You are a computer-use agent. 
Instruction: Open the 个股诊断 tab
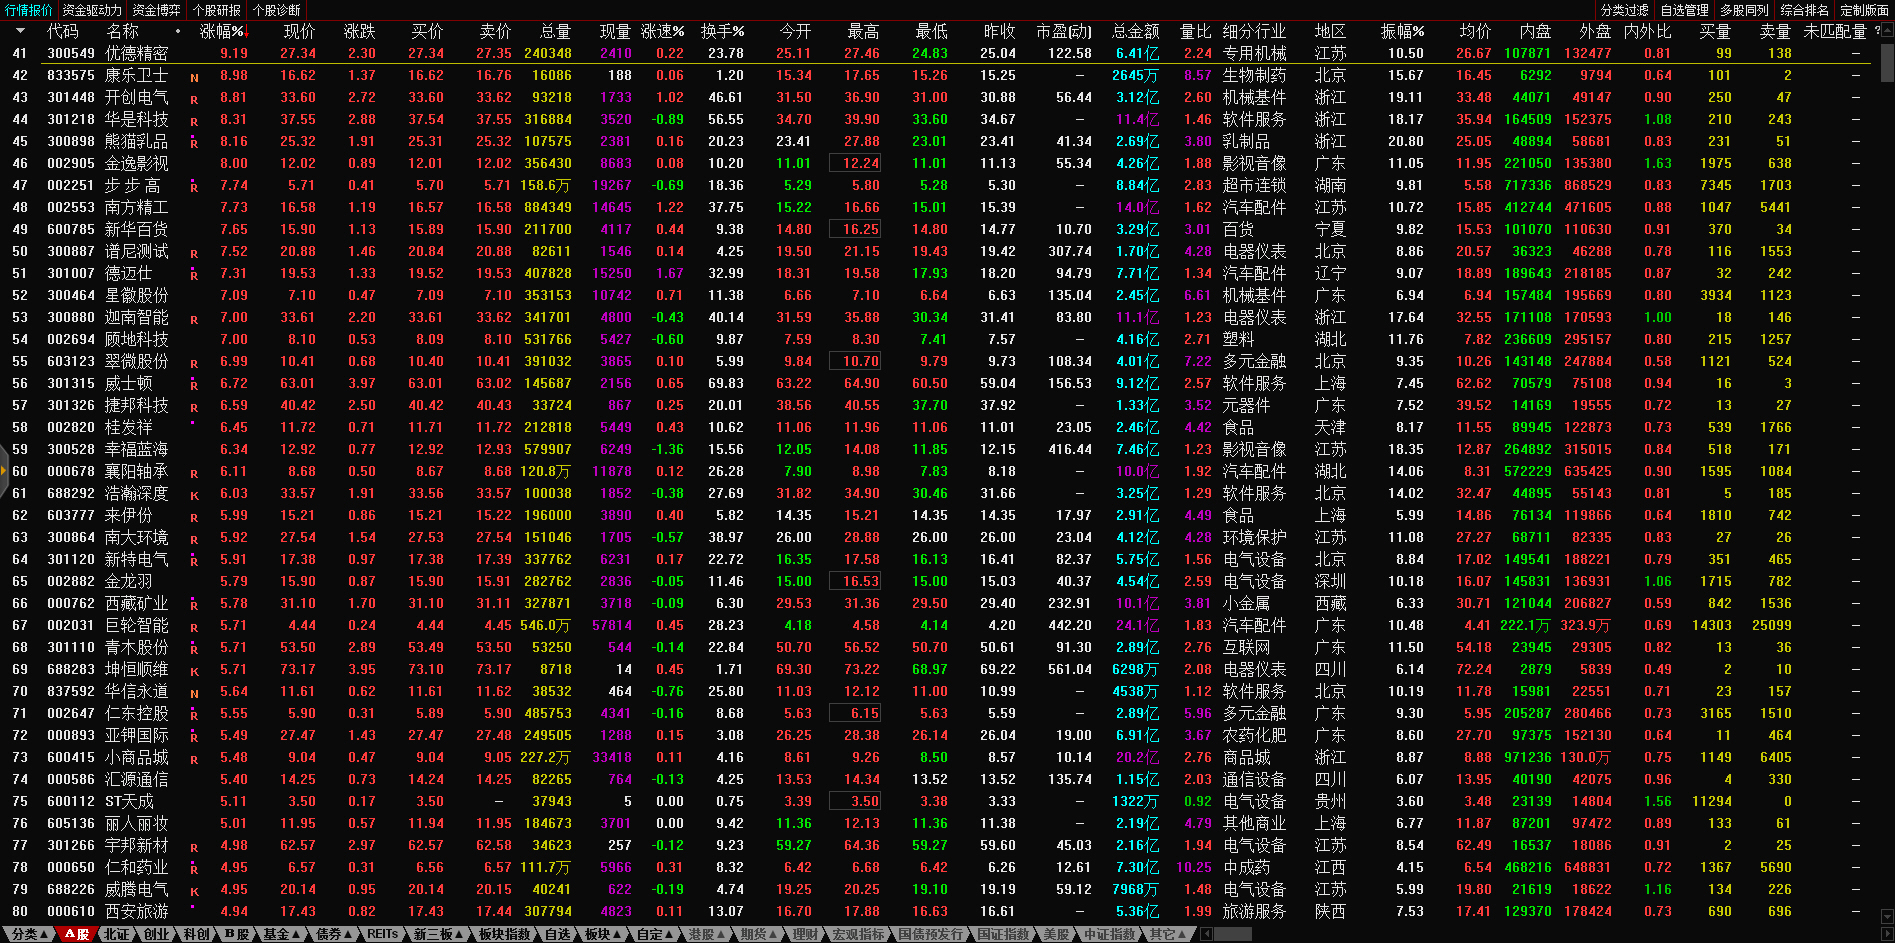pyautogui.click(x=277, y=10)
